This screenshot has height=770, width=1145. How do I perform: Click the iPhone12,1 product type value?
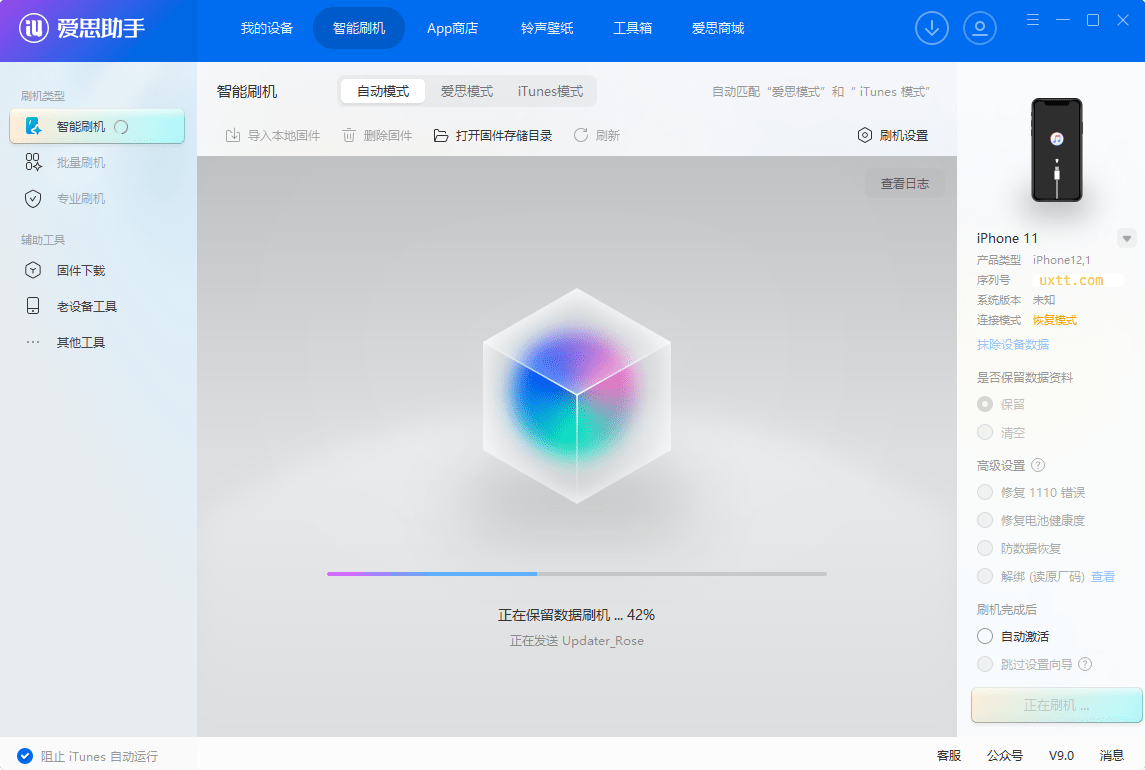coord(1061,260)
